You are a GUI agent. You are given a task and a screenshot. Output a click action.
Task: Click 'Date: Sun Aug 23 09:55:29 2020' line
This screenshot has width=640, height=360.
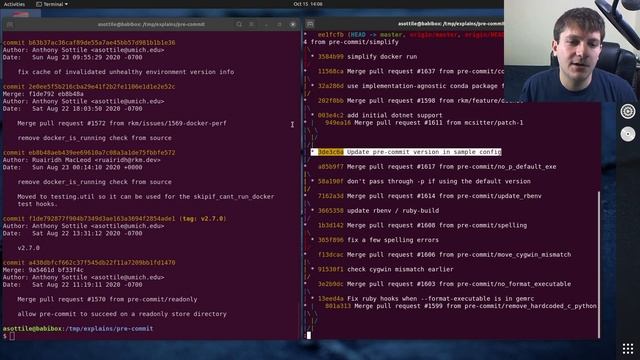click(x=73, y=57)
